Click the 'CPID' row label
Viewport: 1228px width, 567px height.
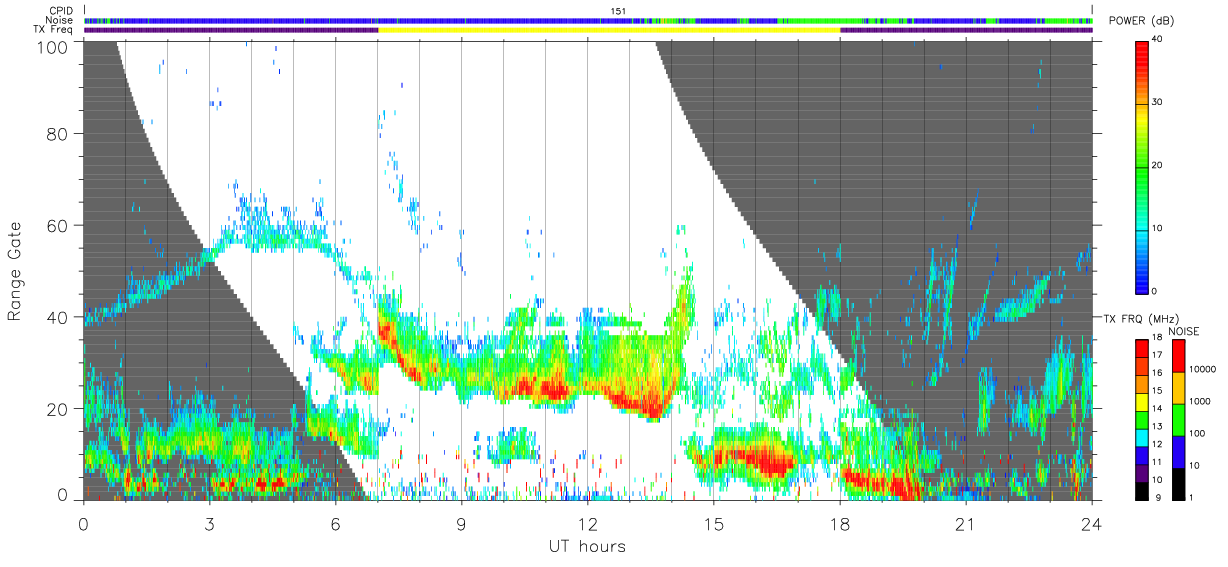coord(61,11)
